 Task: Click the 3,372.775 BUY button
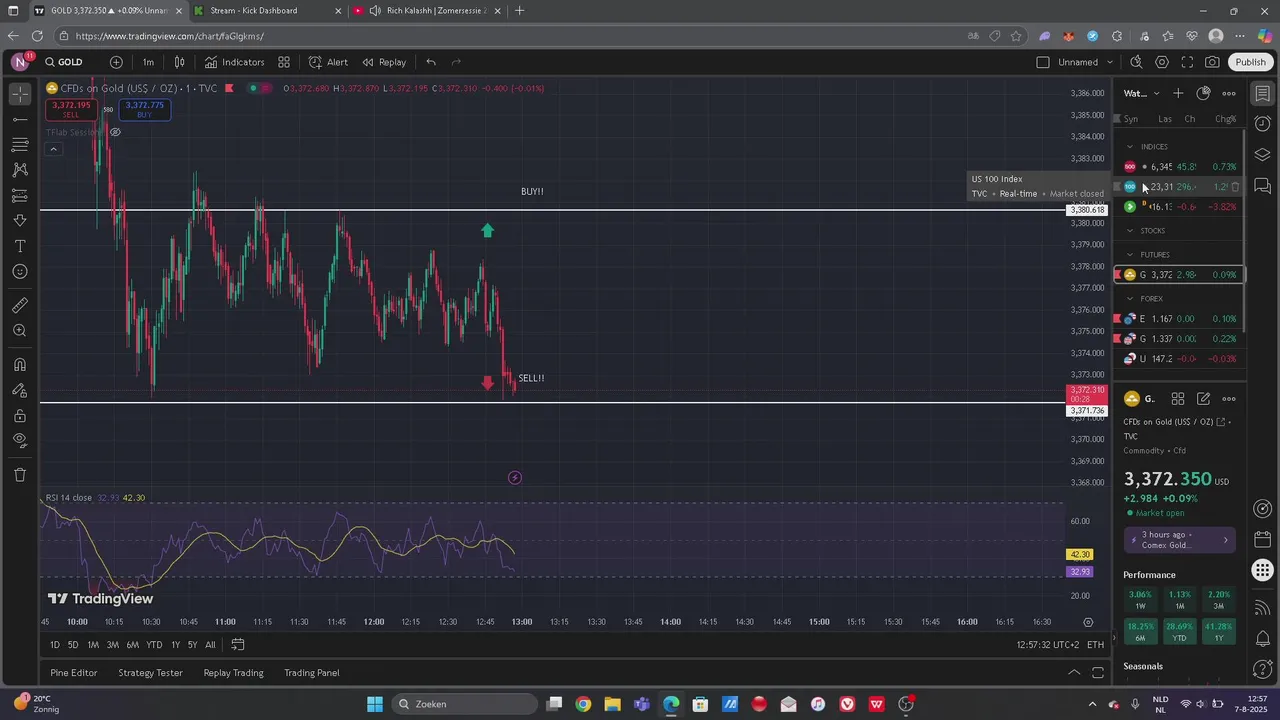click(x=145, y=110)
